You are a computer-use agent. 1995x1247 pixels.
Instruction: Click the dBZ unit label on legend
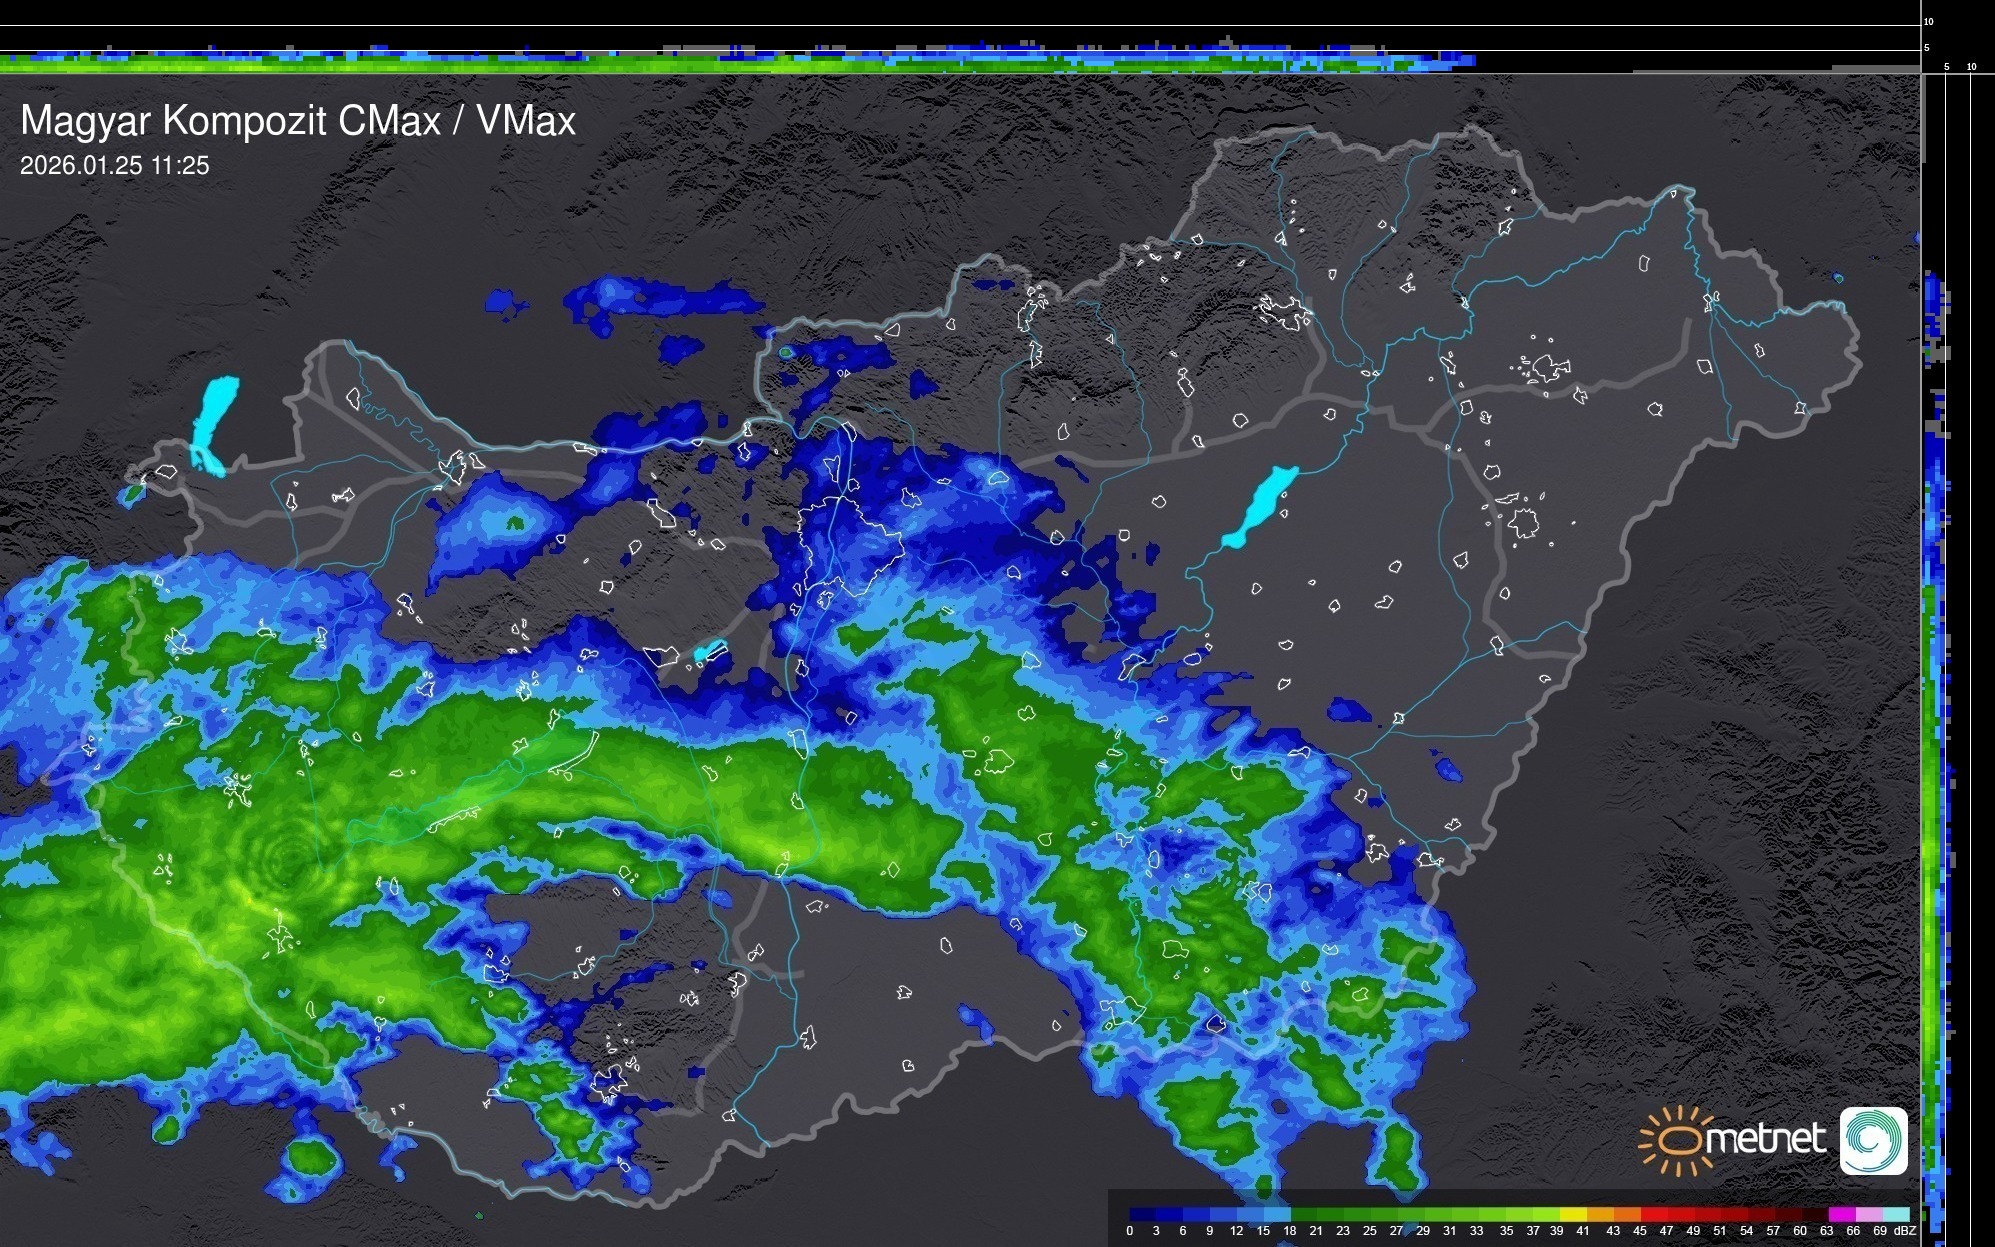1904,1231
